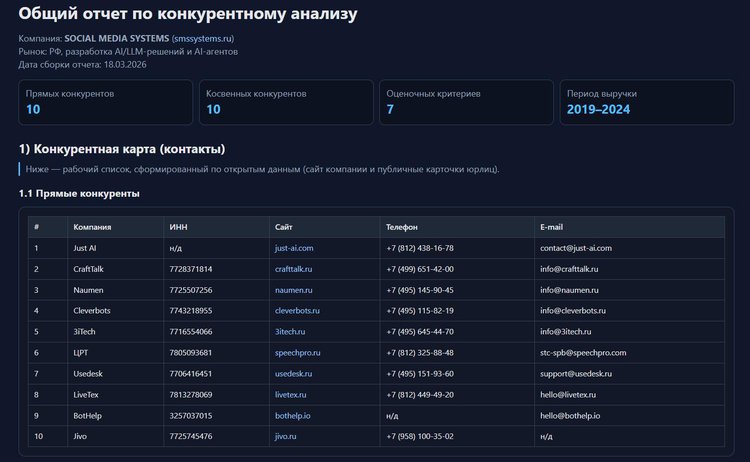This screenshot has width=750, height=462.
Task: Click phone +7 (812) 449-49-20
Action: (420, 395)
